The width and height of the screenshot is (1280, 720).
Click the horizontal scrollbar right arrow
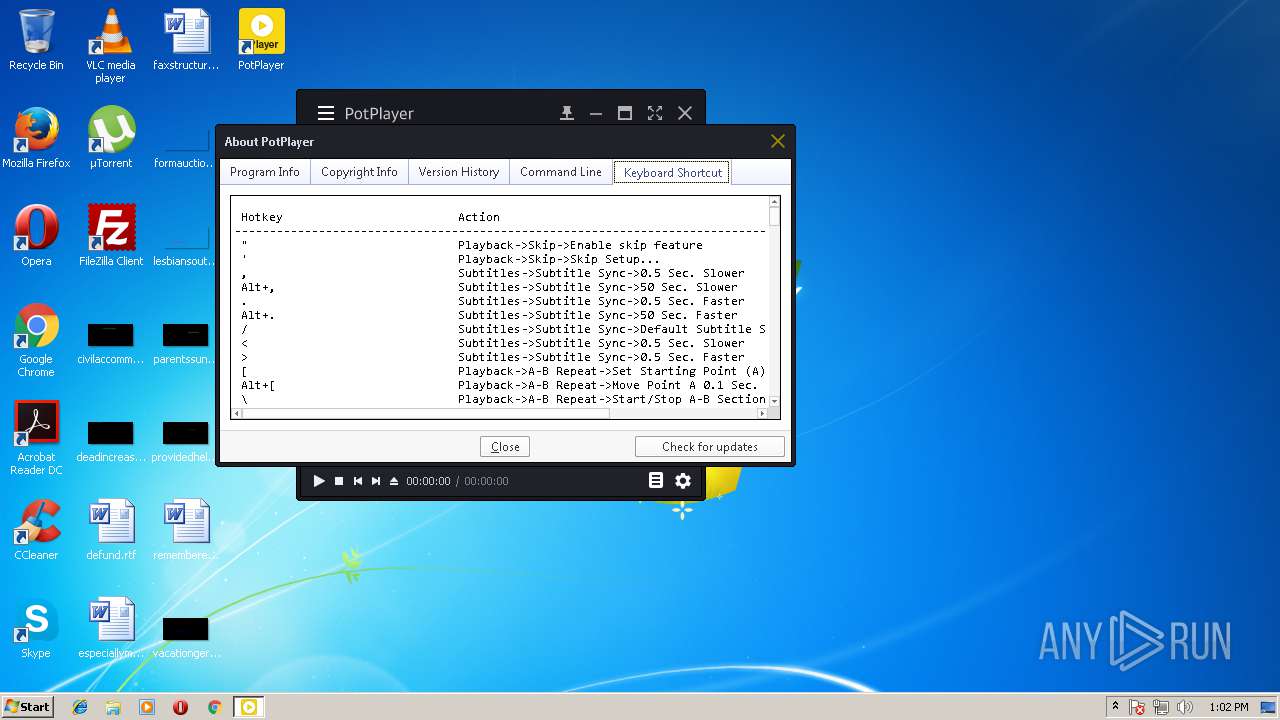pos(762,413)
